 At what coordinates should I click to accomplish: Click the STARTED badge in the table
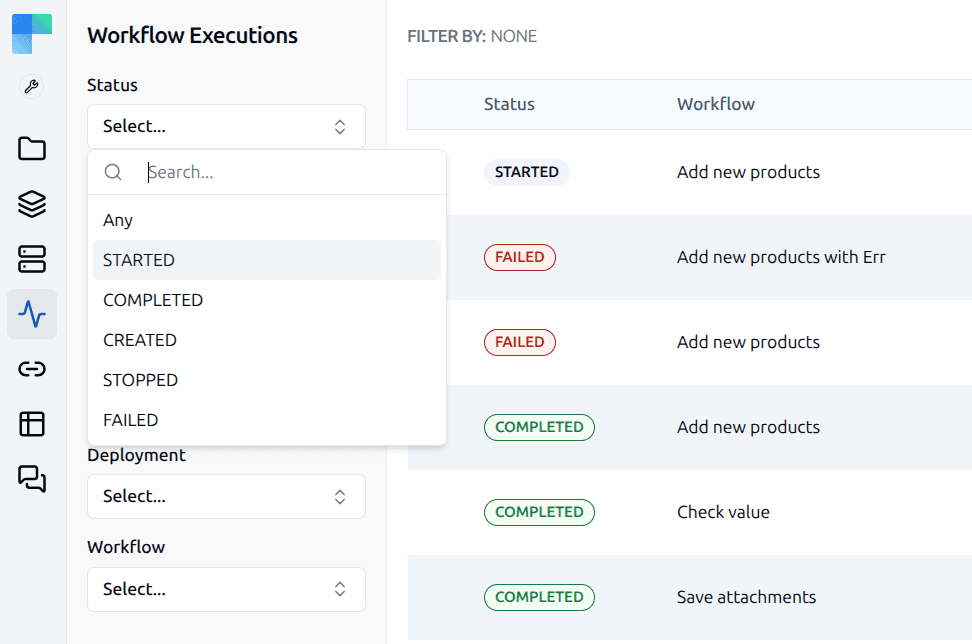tap(526, 172)
